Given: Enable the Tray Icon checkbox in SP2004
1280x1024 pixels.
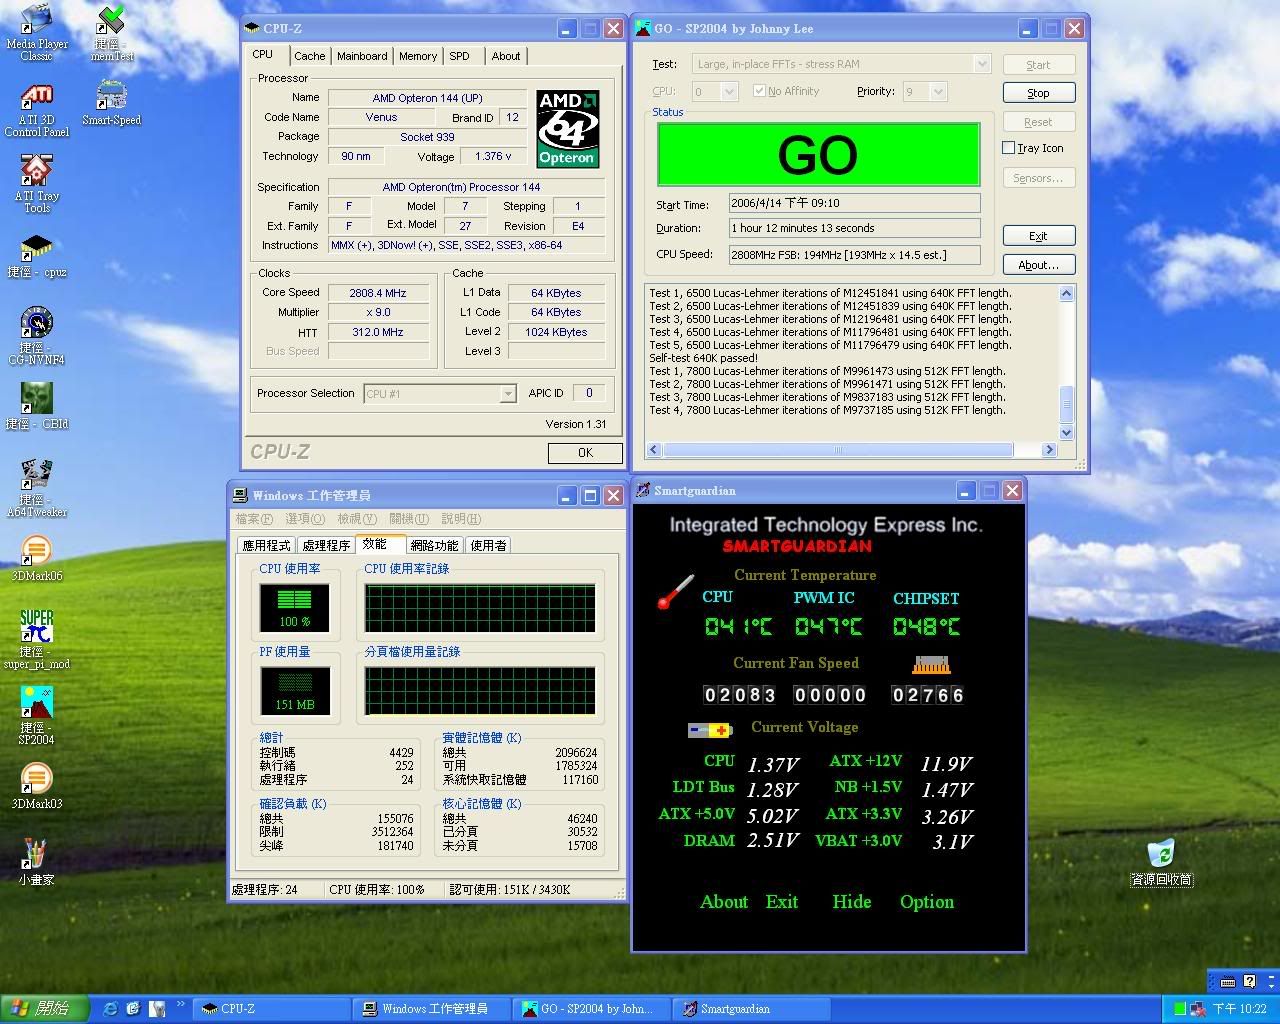Looking at the screenshot, I should tap(1009, 148).
